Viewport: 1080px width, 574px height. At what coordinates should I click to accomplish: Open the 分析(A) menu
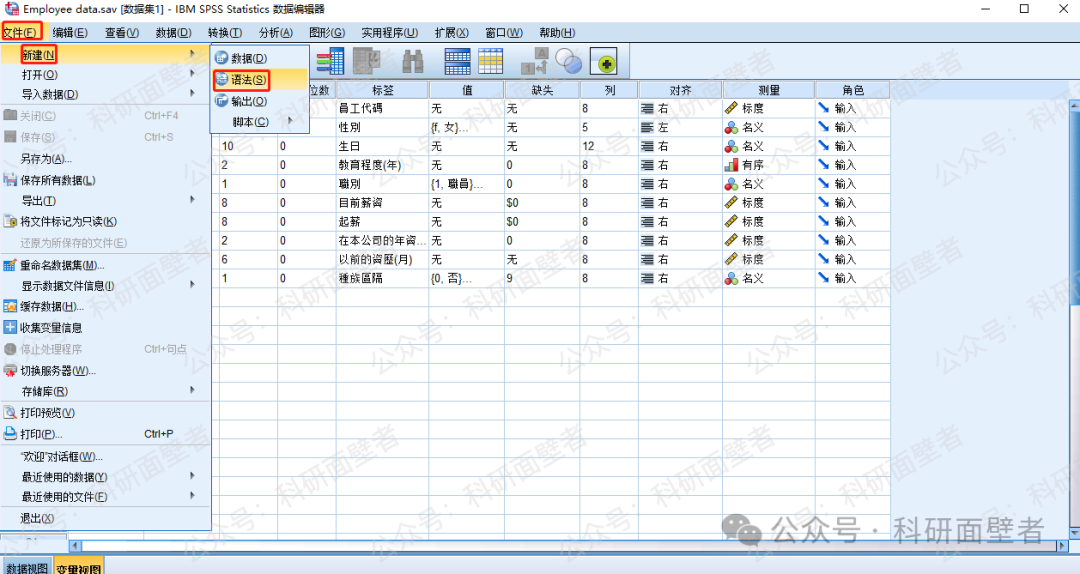(276, 32)
